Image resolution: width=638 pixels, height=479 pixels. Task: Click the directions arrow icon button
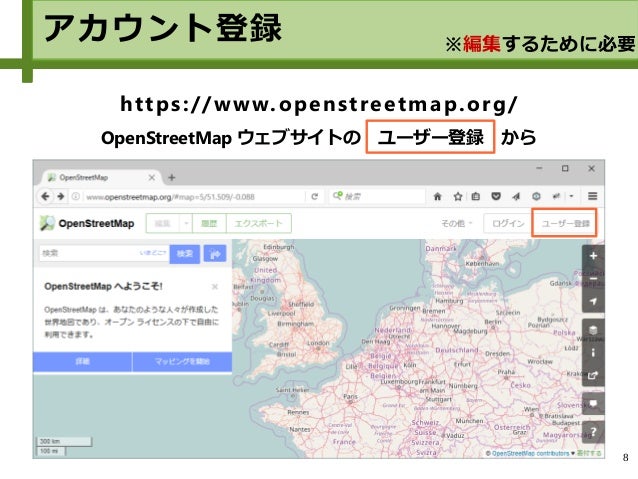[x=215, y=254]
